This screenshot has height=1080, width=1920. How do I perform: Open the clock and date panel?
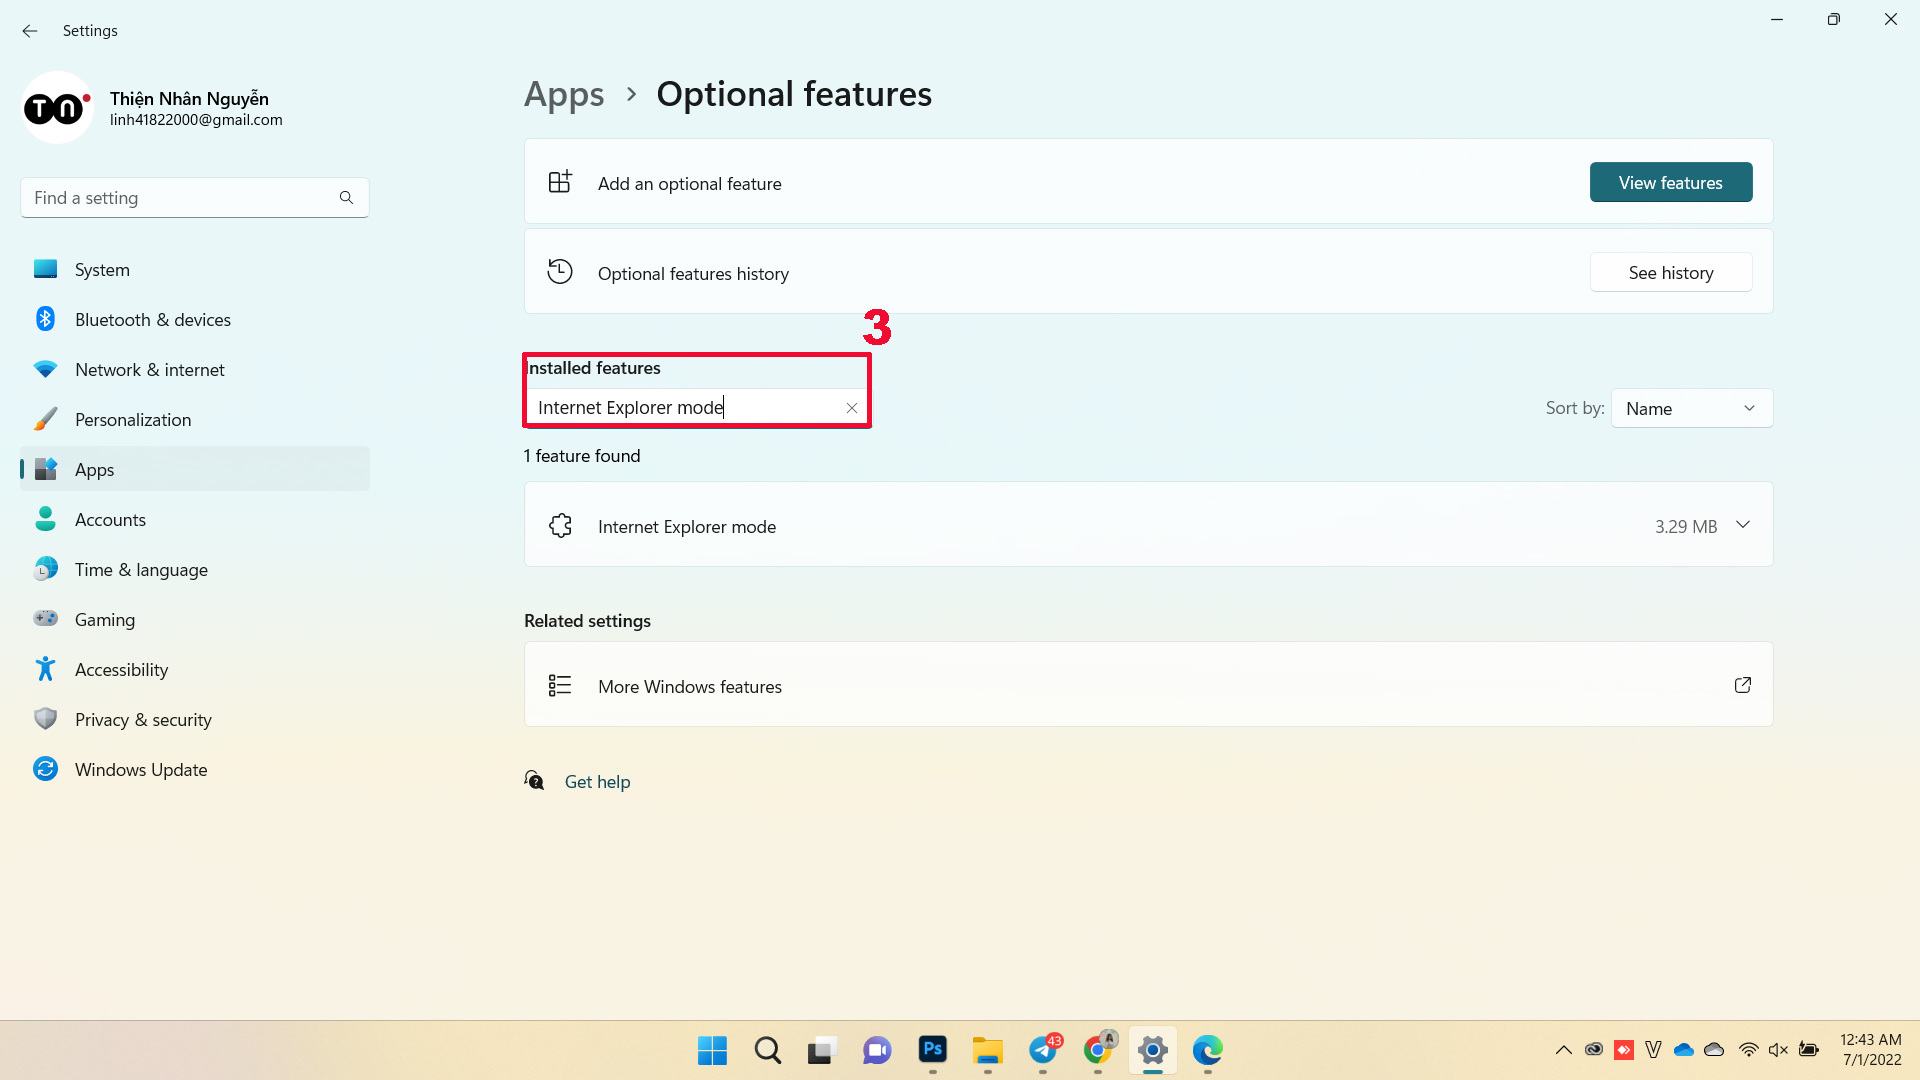[1871, 1050]
